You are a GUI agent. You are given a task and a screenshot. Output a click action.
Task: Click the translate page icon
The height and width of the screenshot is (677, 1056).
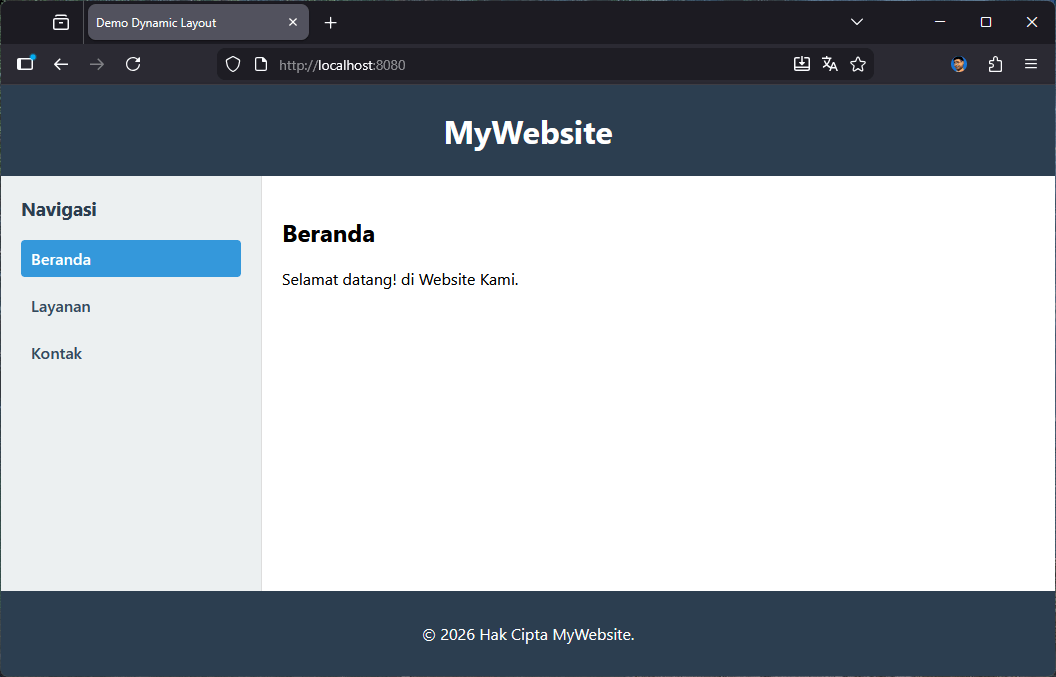pos(830,63)
